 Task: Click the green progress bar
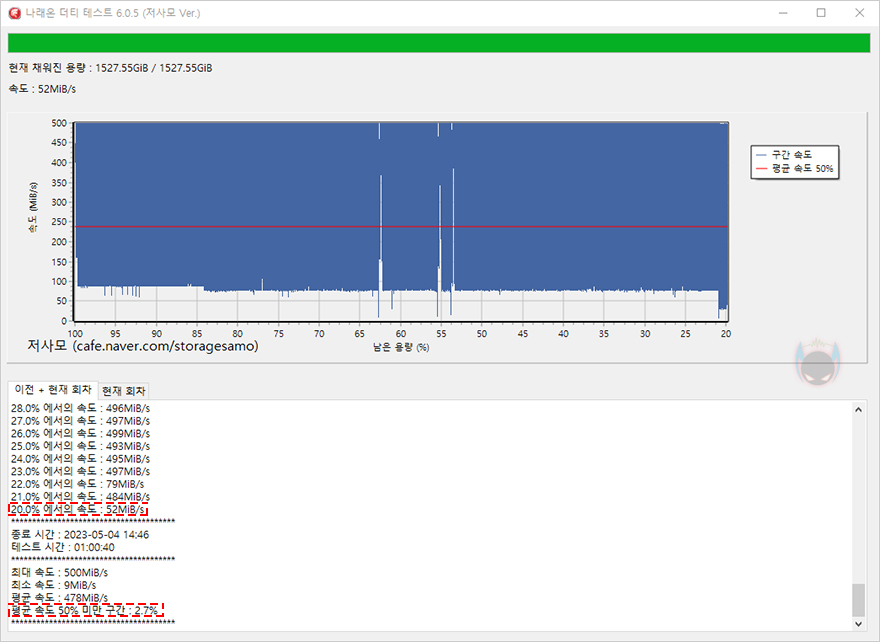point(439,43)
